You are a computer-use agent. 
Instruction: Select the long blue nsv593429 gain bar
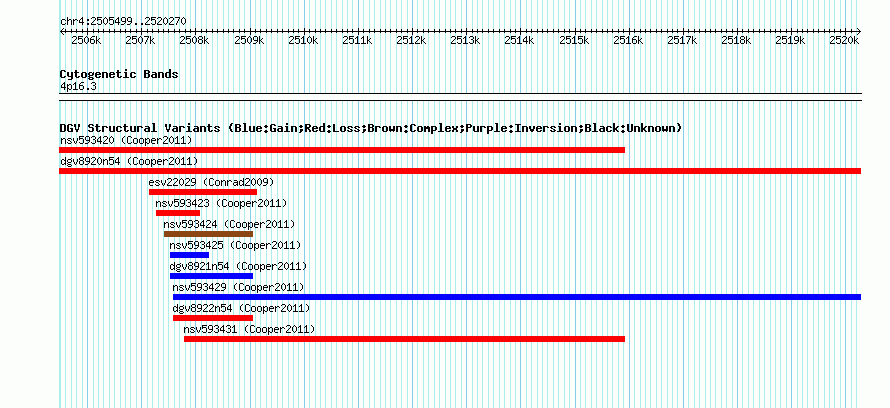(517, 297)
